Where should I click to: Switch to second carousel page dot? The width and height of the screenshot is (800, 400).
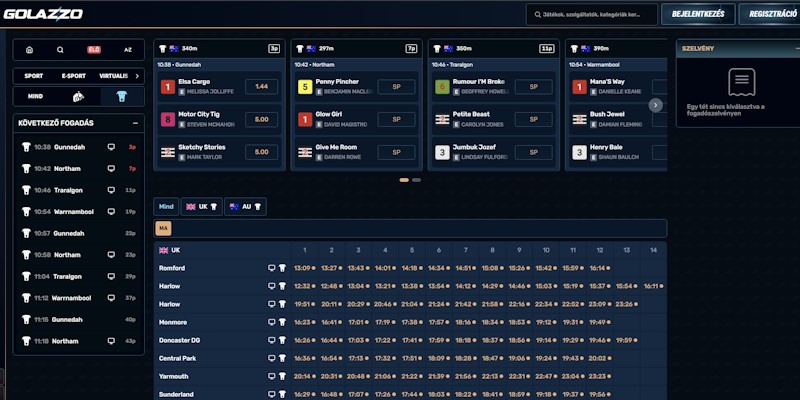[416, 180]
